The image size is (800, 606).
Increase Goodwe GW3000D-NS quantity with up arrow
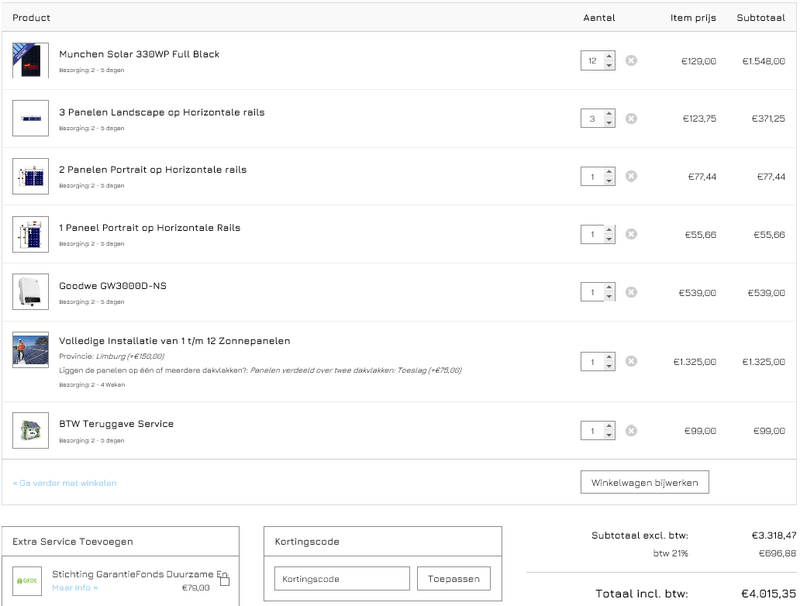(609, 288)
